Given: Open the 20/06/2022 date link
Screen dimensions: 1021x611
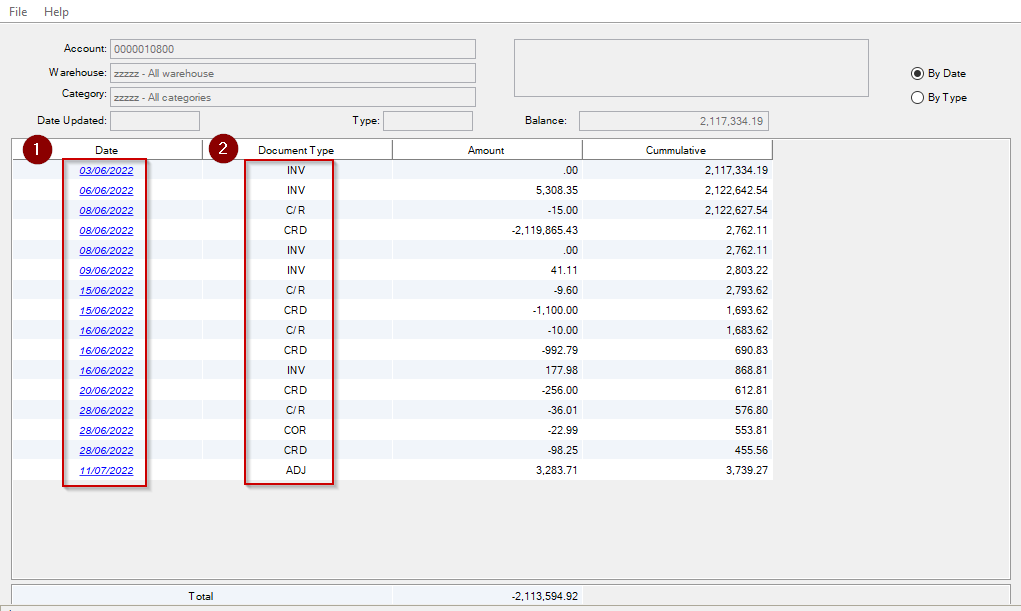Looking at the screenshot, I should click(106, 391).
